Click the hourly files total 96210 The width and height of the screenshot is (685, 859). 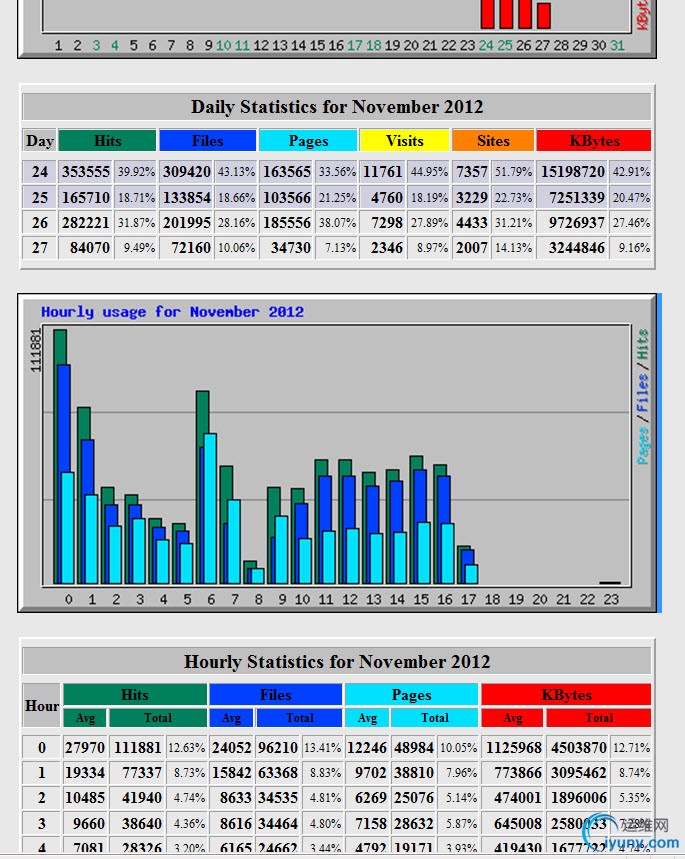pyautogui.click(x=278, y=748)
